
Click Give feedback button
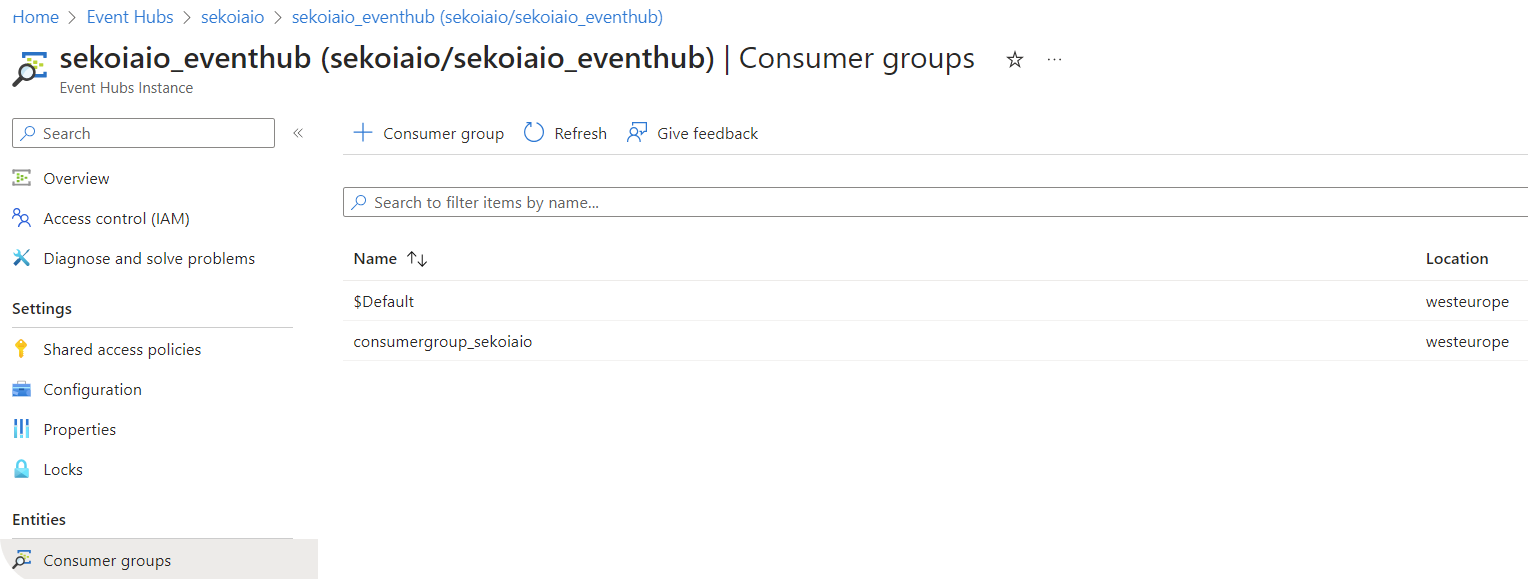[692, 133]
